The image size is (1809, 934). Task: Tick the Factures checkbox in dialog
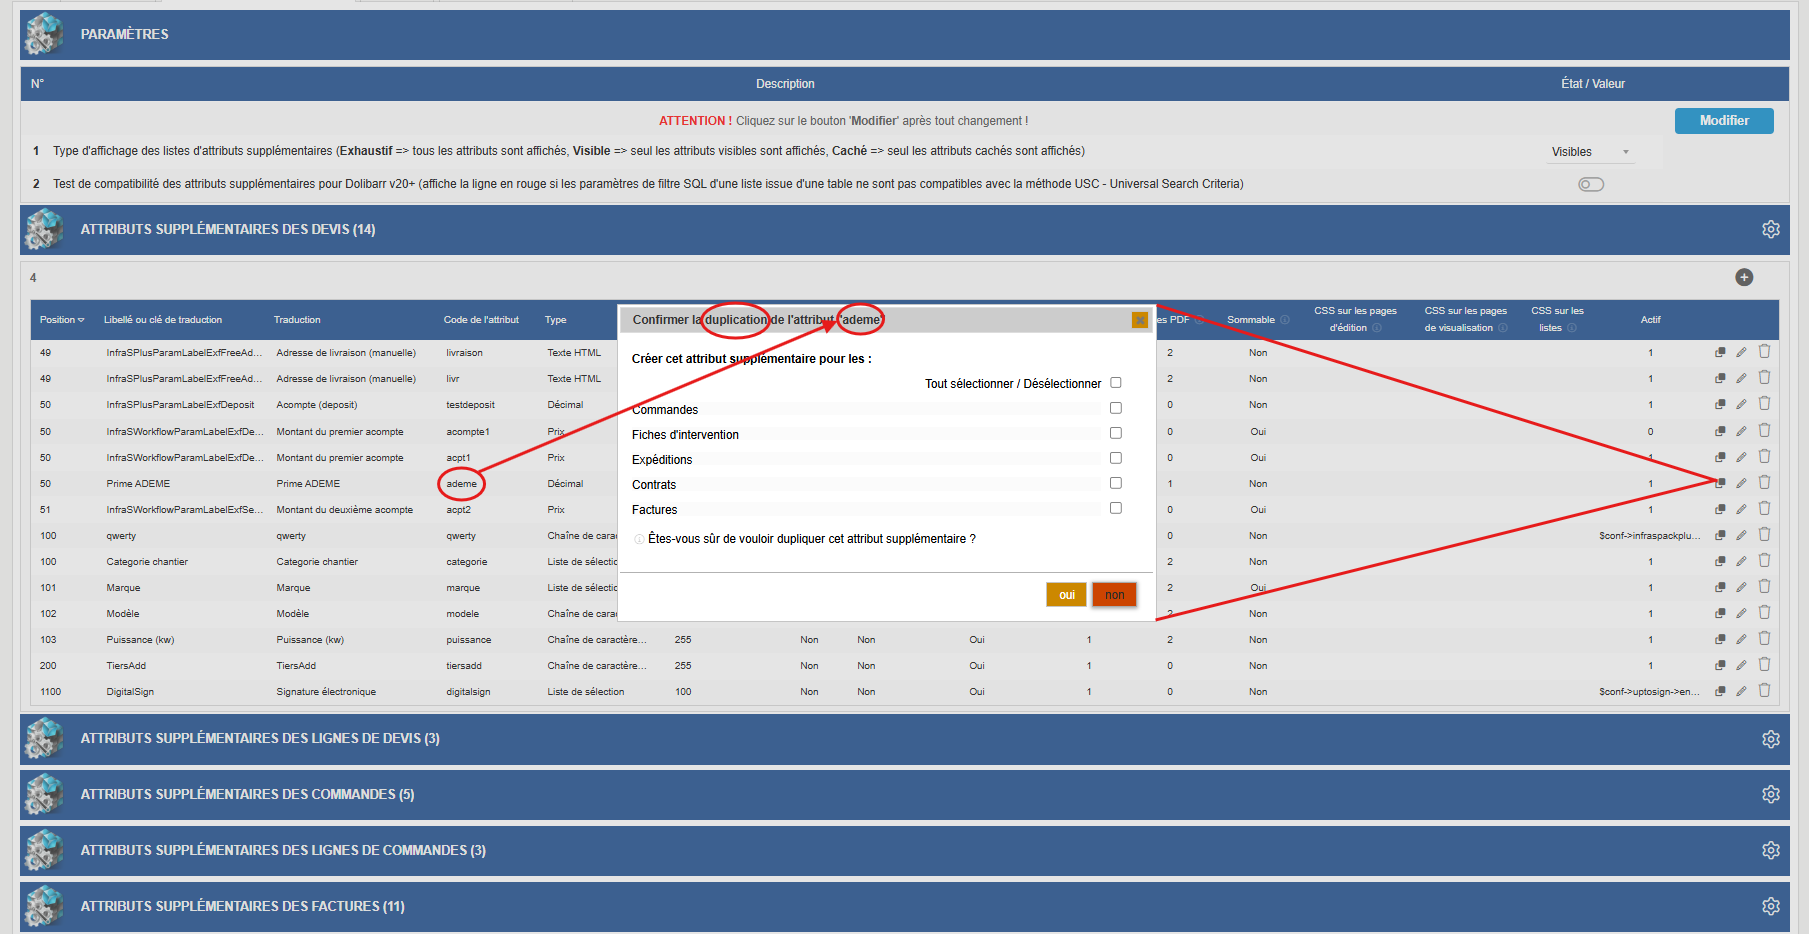1116,508
